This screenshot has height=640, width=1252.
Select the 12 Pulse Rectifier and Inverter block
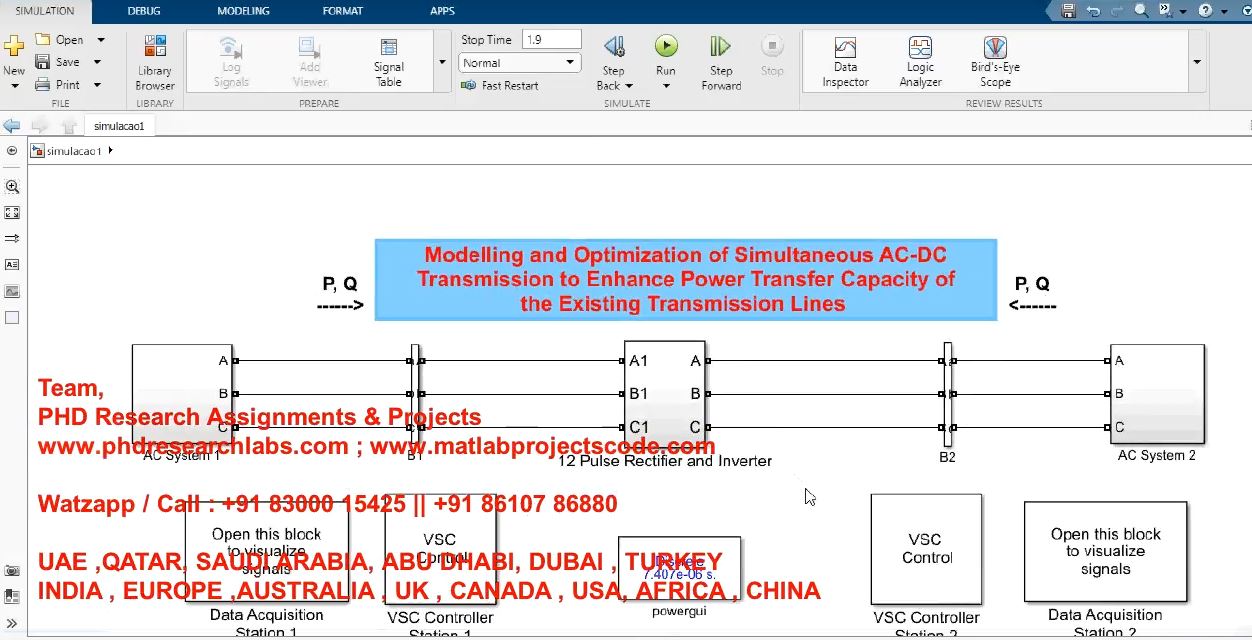[x=664, y=394]
